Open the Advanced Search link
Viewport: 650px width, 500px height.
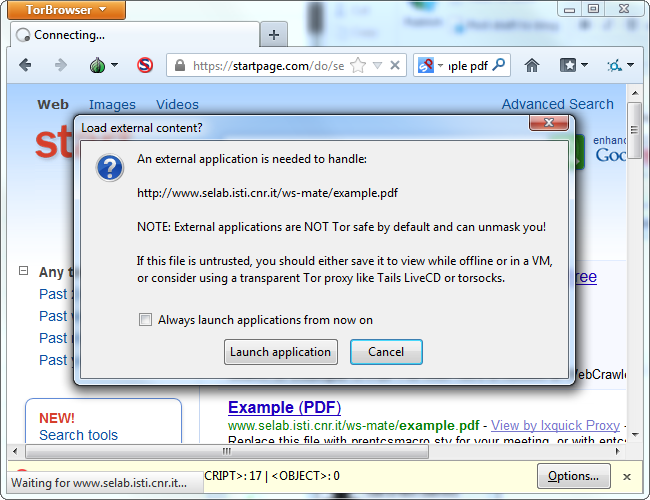pos(558,104)
